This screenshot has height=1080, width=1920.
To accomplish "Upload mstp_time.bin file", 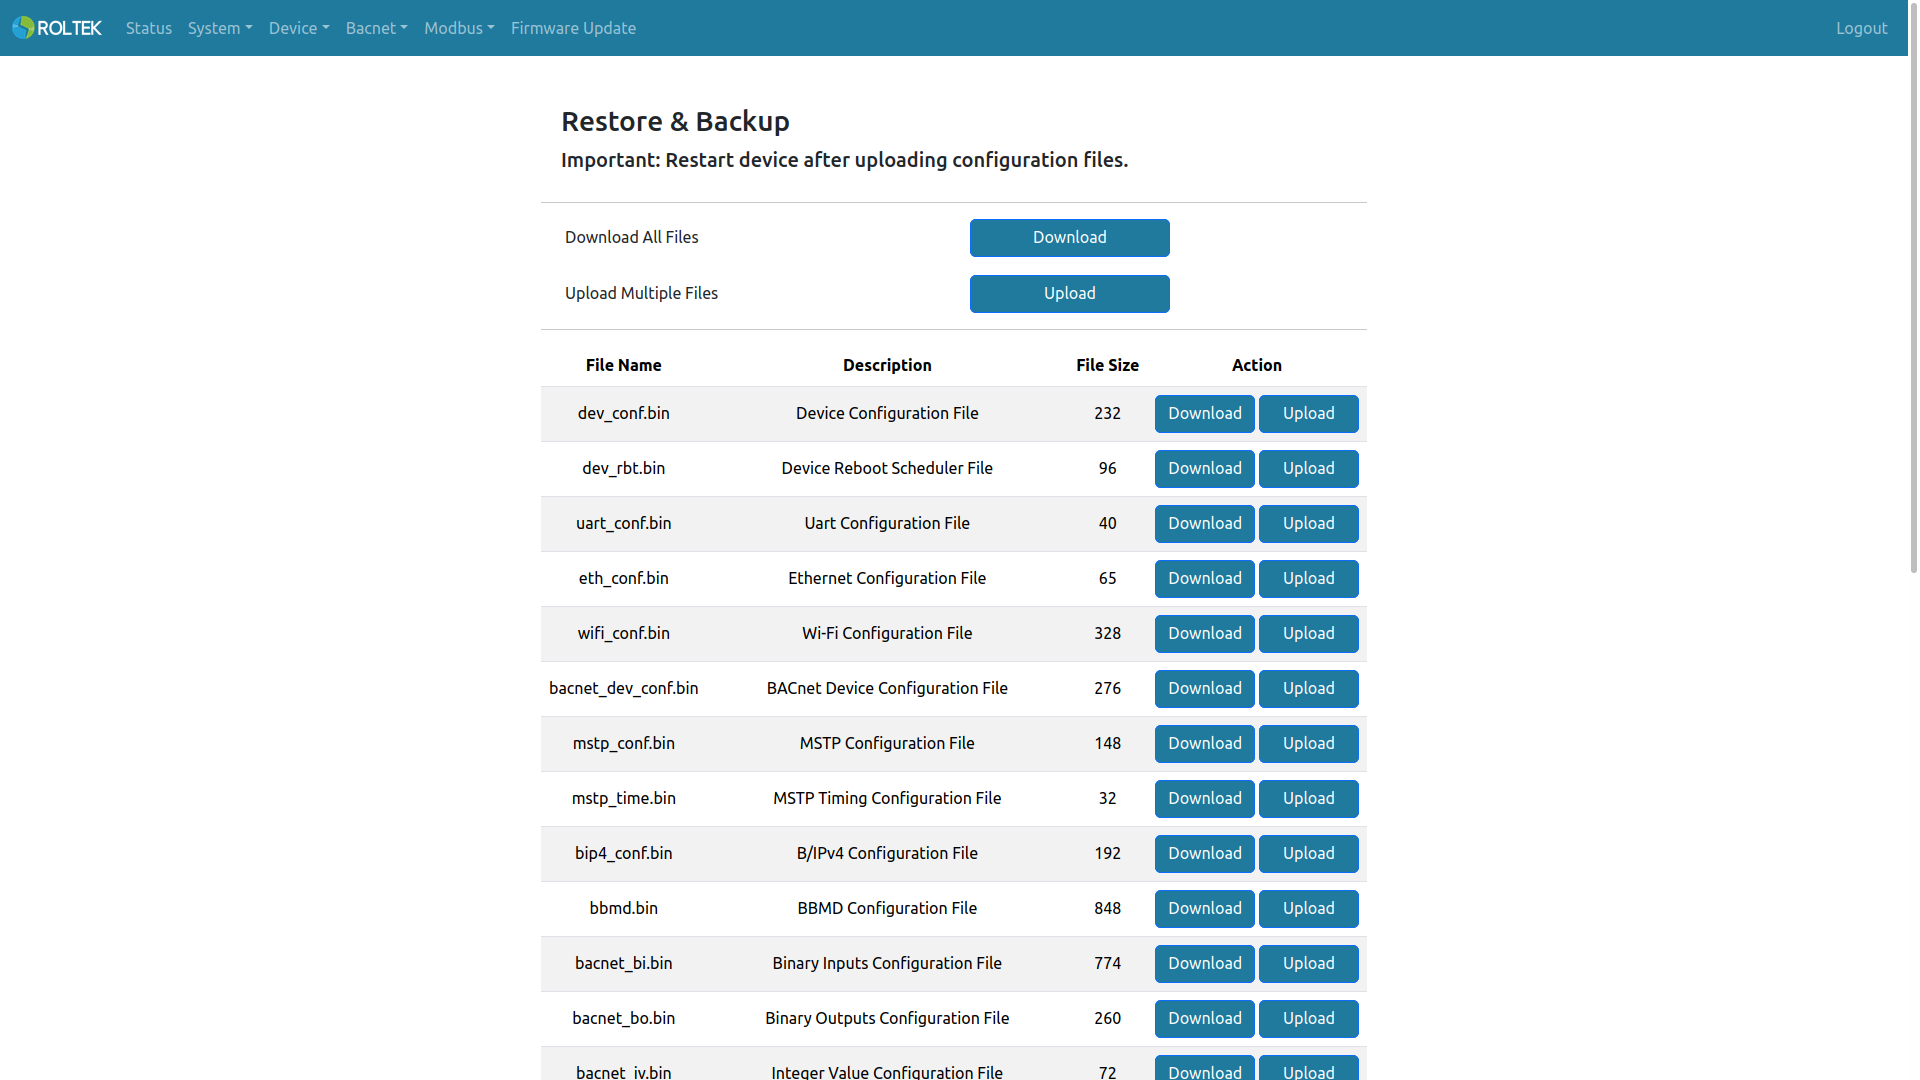I will (x=1308, y=799).
